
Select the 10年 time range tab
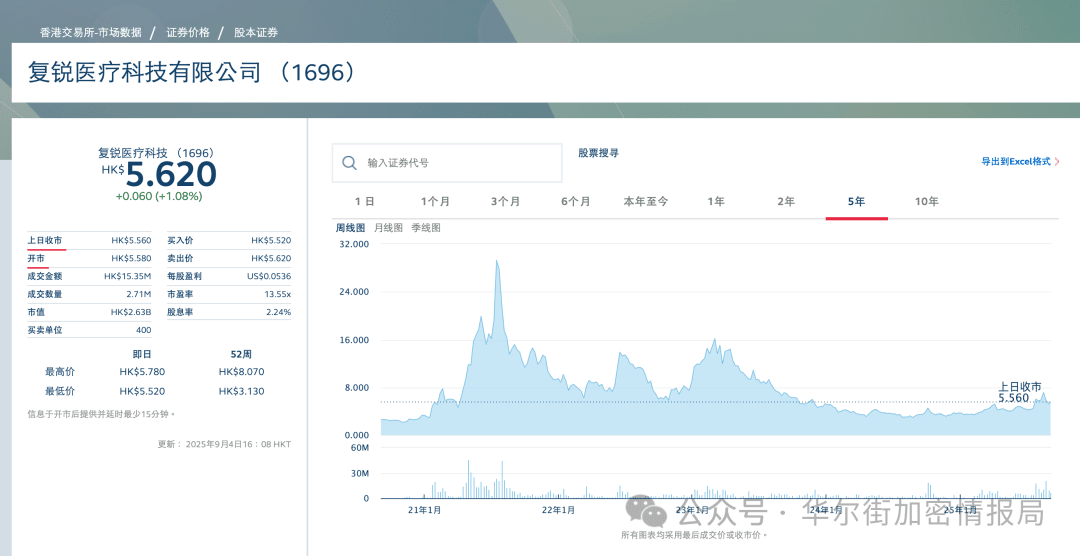click(926, 201)
